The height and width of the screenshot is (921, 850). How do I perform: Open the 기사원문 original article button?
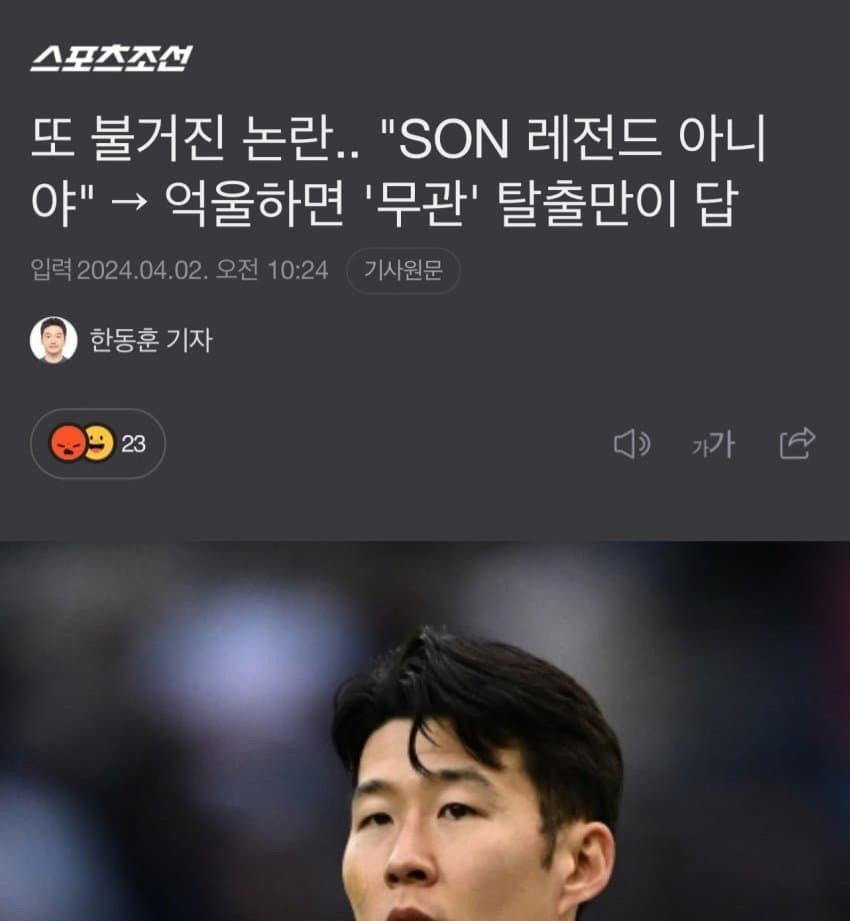[403, 271]
